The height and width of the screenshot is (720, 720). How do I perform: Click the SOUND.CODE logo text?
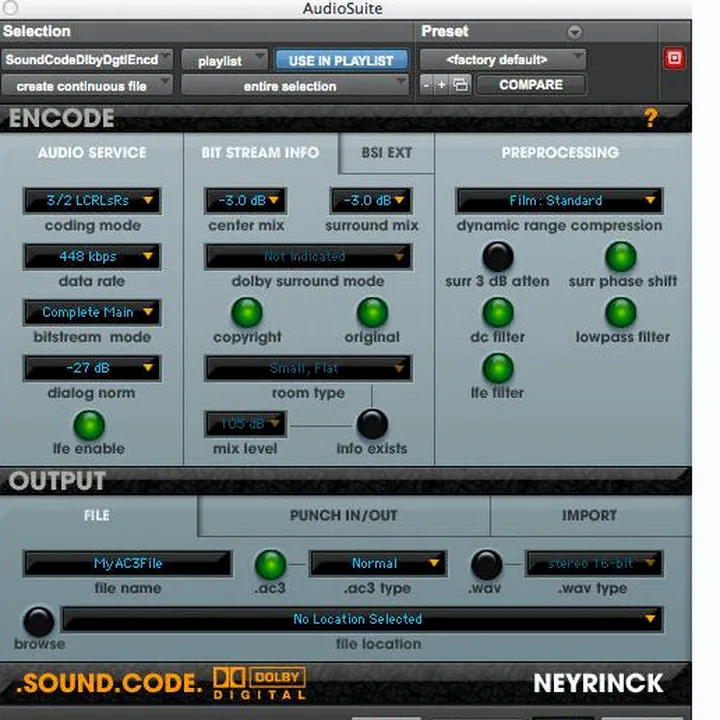pos(109,683)
